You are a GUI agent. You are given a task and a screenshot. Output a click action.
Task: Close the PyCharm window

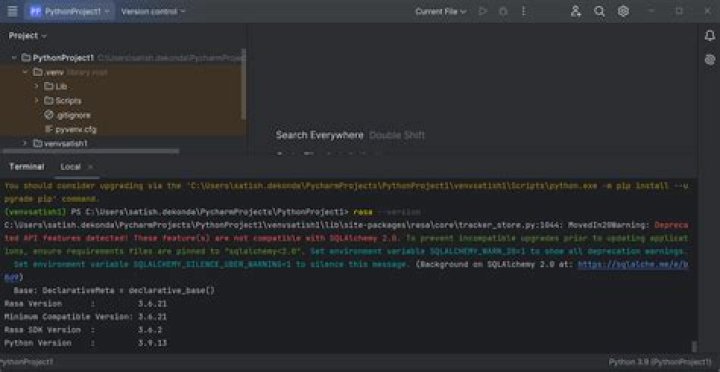point(708,11)
